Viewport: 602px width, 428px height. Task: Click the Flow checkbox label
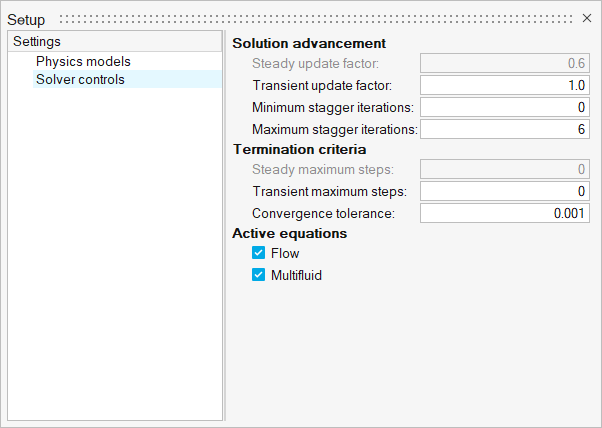click(285, 254)
